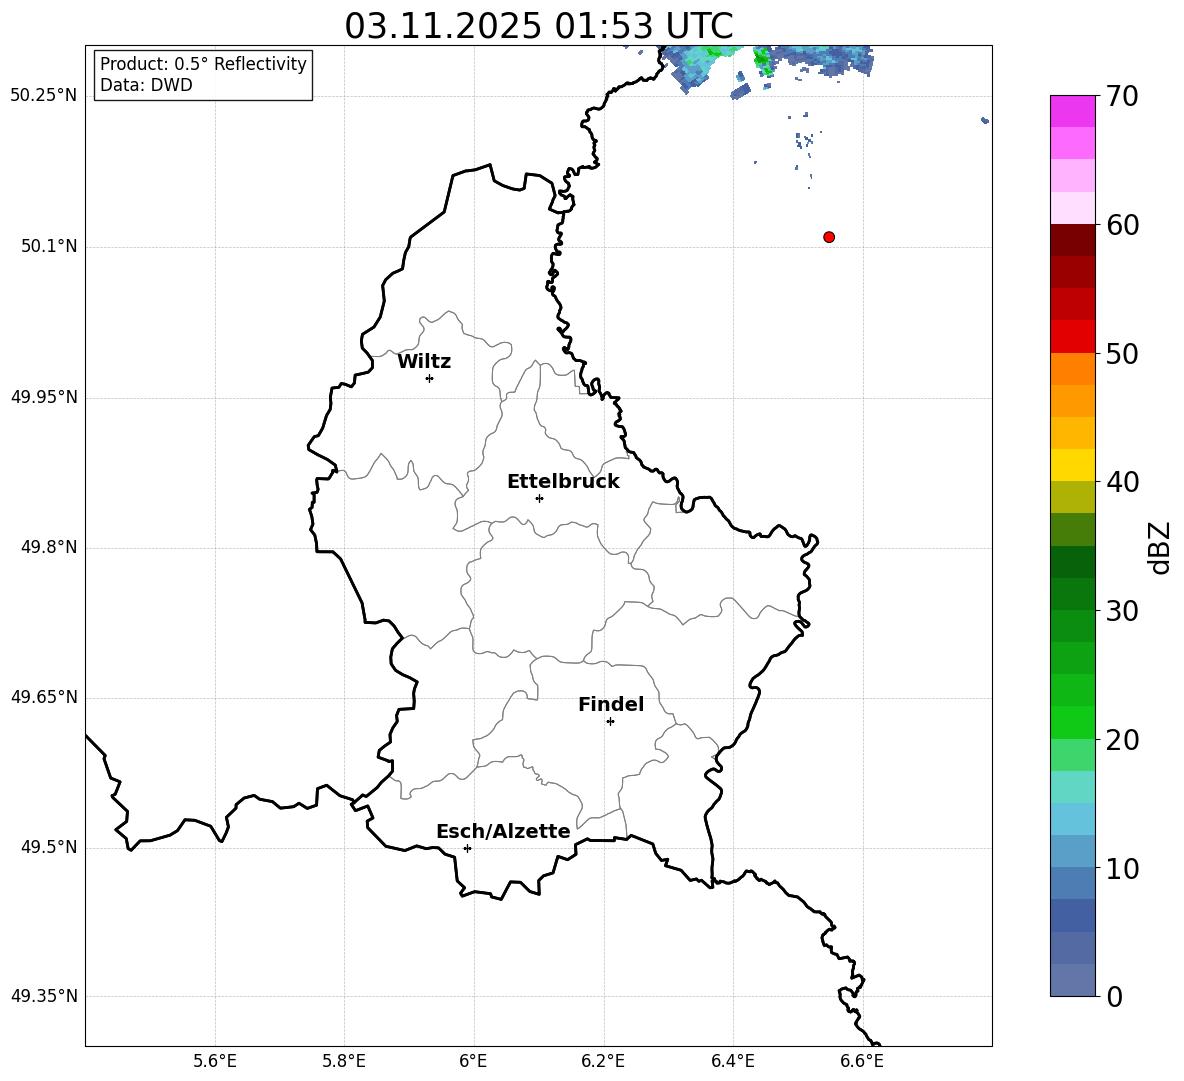Click the magenta 70 dBZ colorbar segment
The width and height of the screenshot is (1184, 1081).
click(x=1072, y=111)
